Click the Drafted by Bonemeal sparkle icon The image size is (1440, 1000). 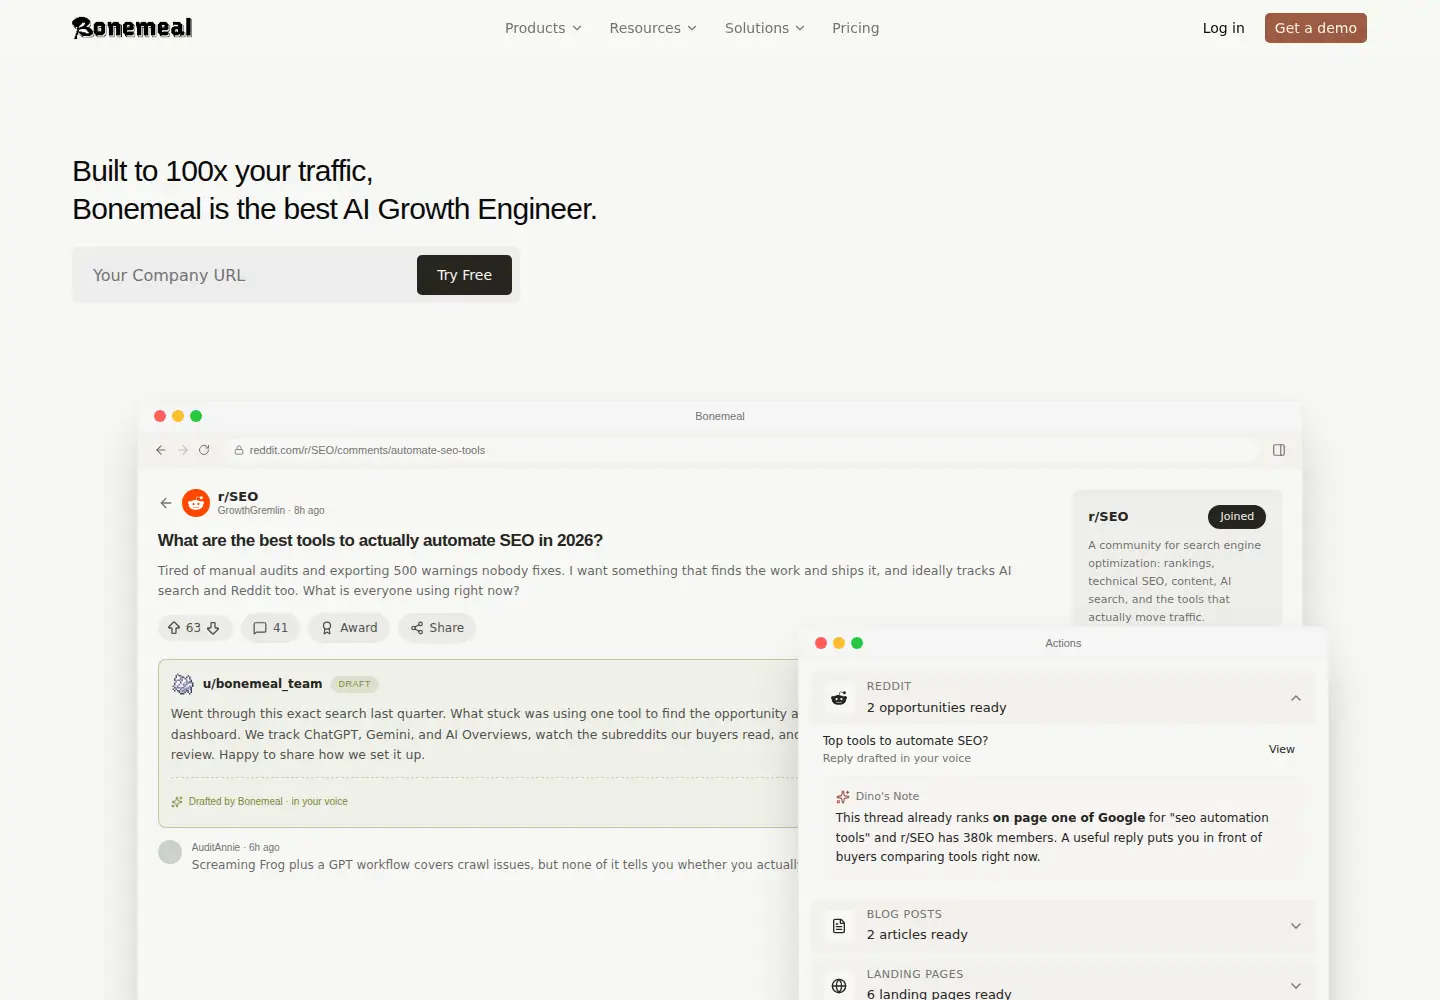click(177, 802)
